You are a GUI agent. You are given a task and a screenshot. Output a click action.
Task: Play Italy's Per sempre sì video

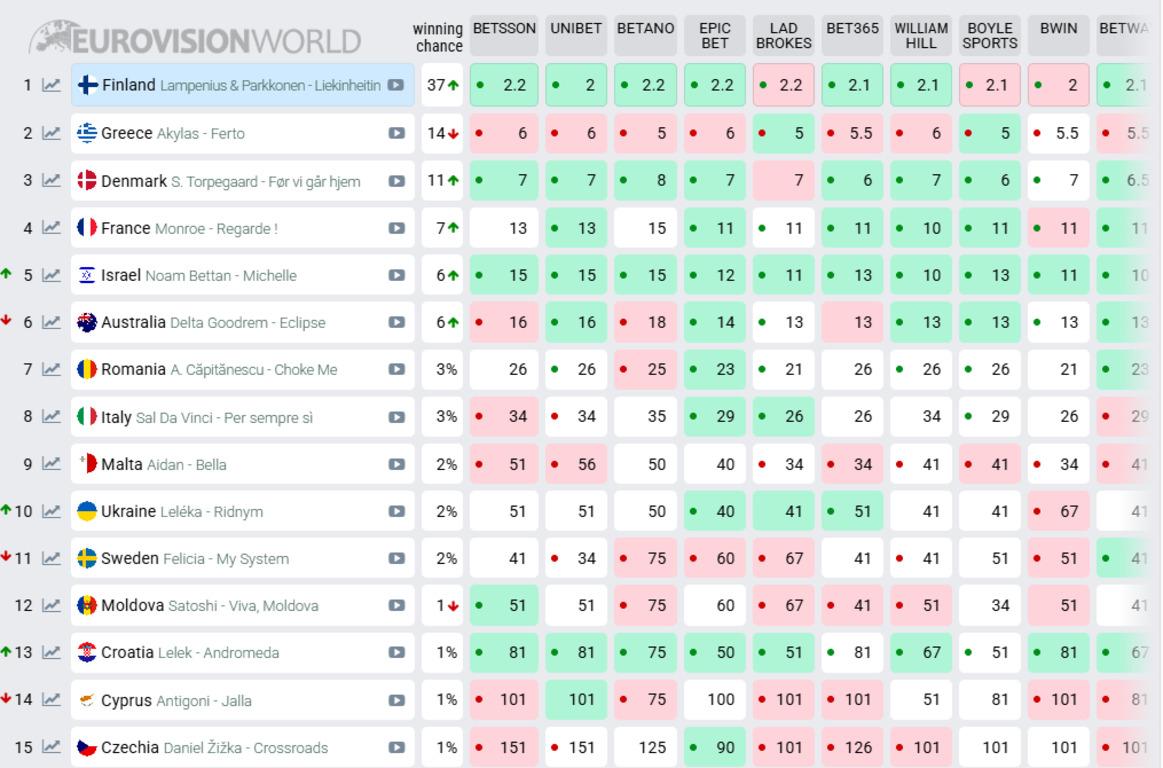coord(396,417)
